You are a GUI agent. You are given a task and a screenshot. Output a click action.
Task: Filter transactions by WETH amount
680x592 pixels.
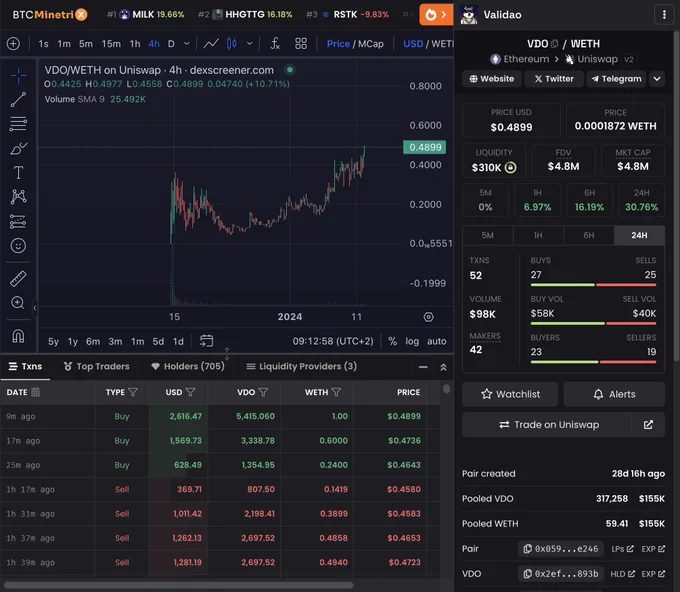(x=336, y=392)
